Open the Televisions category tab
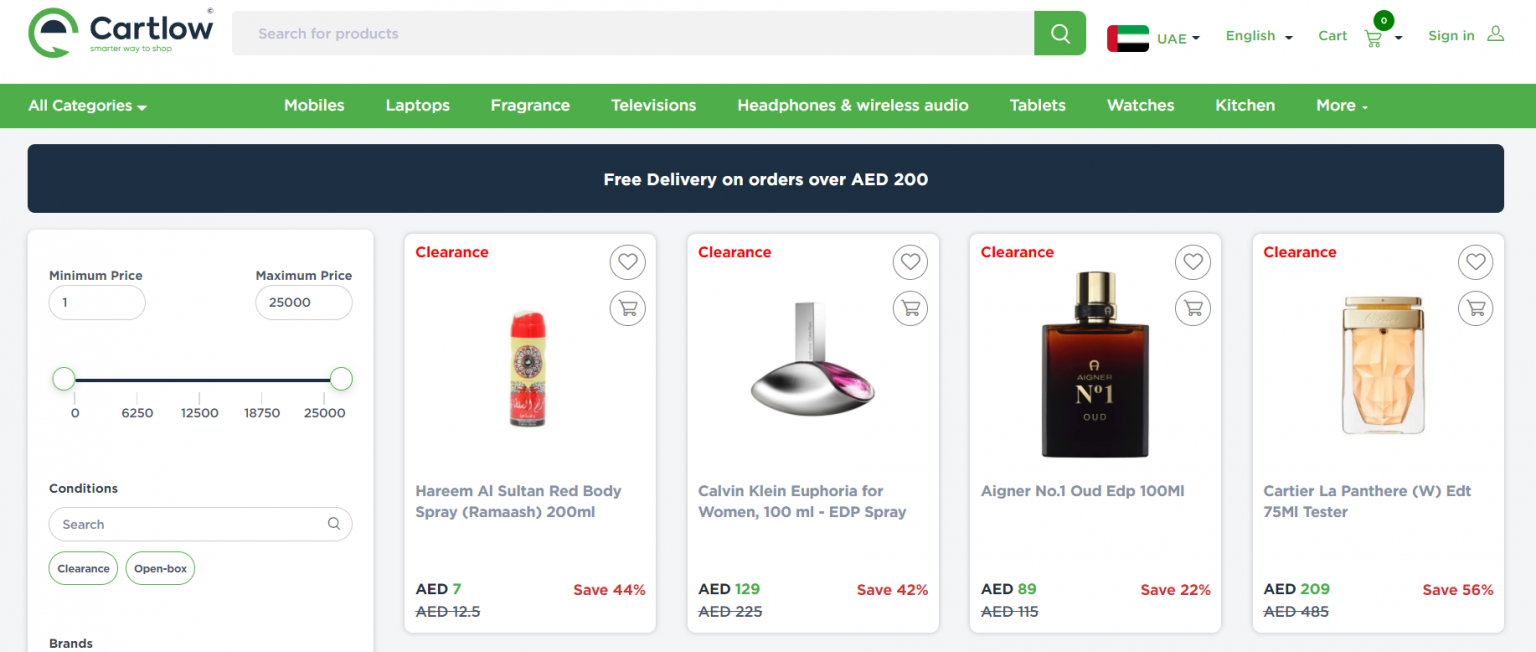Viewport: 1536px width, 652px height. click(653, 105)
